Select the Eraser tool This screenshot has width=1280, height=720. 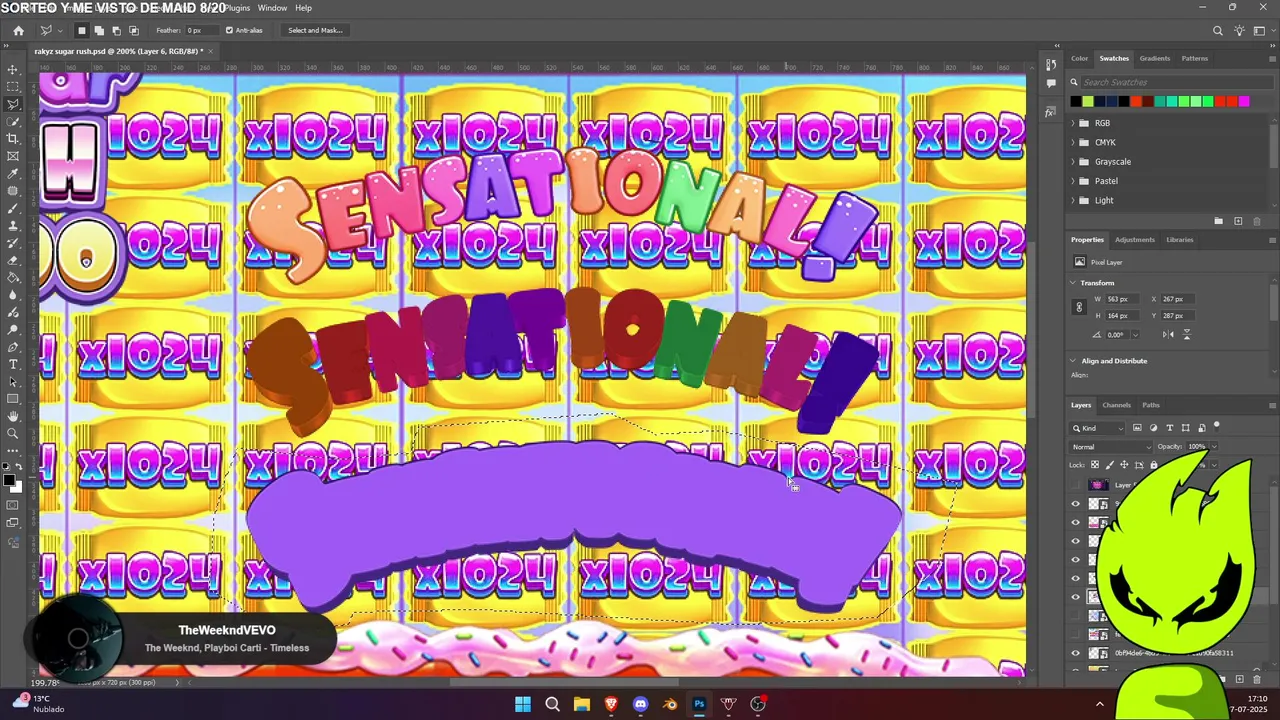point(13,260)
